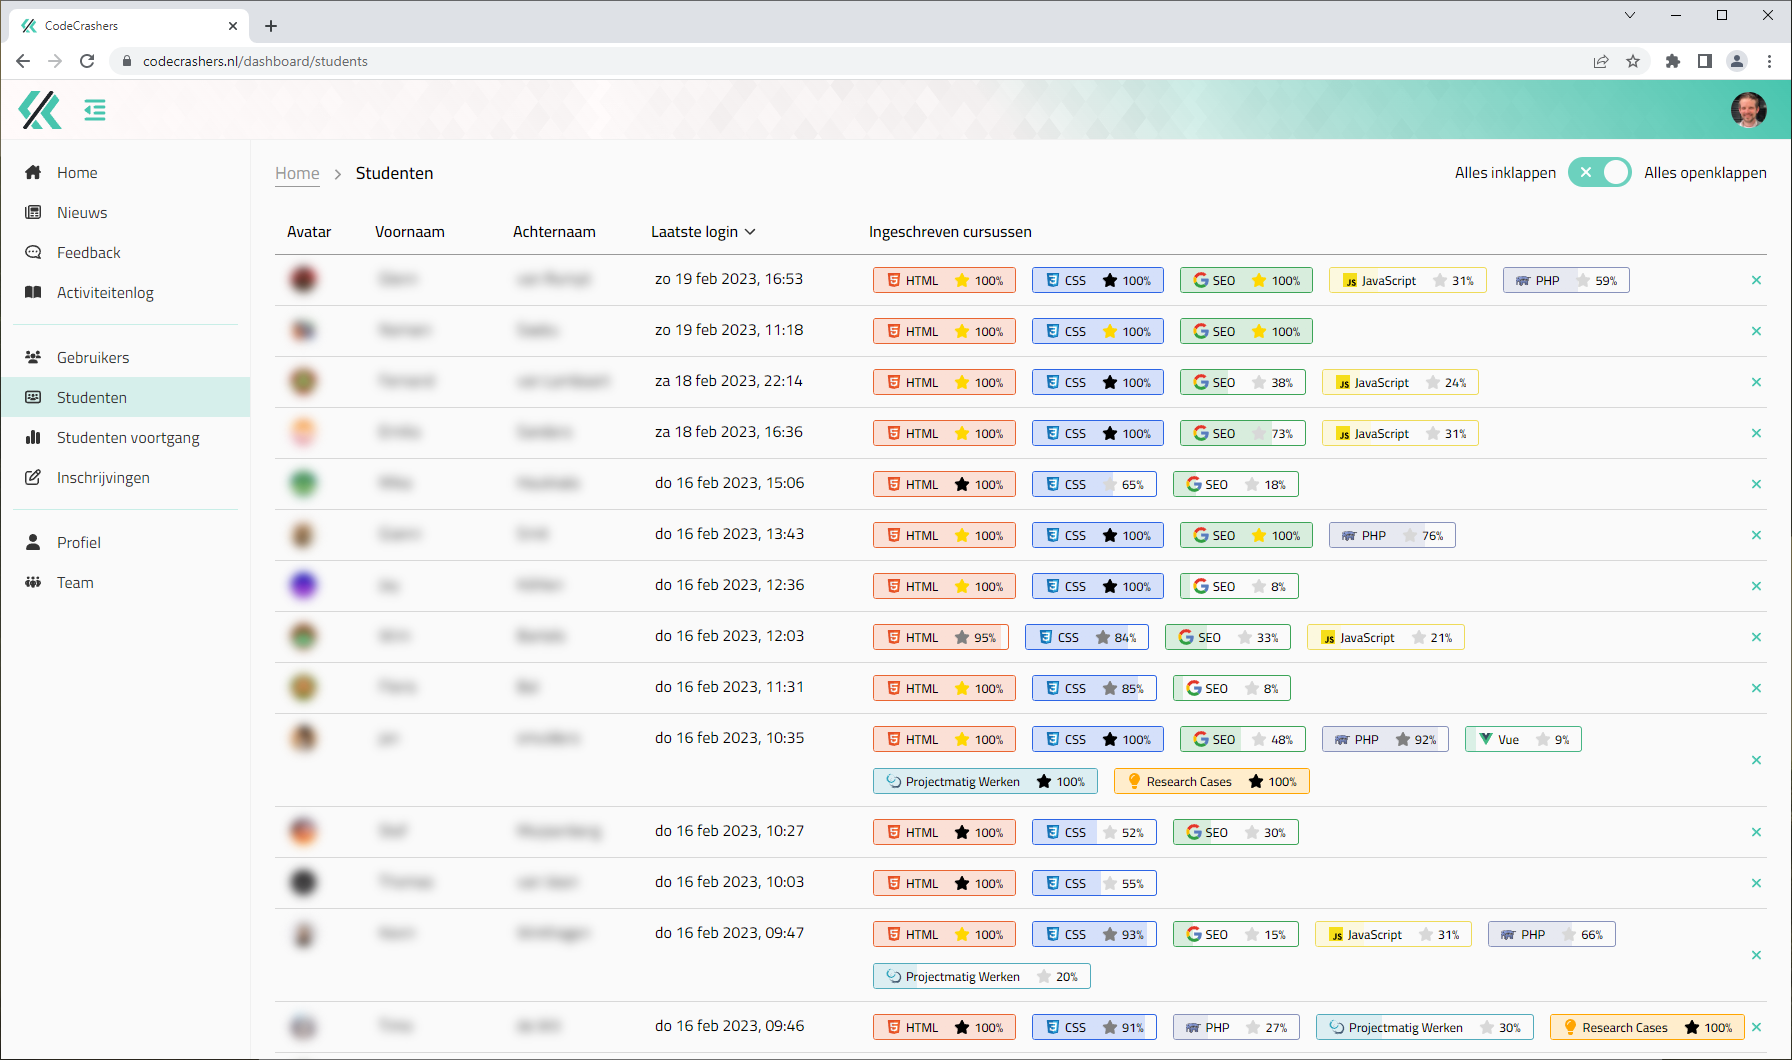Reload the page

click(x=87, y=61)
